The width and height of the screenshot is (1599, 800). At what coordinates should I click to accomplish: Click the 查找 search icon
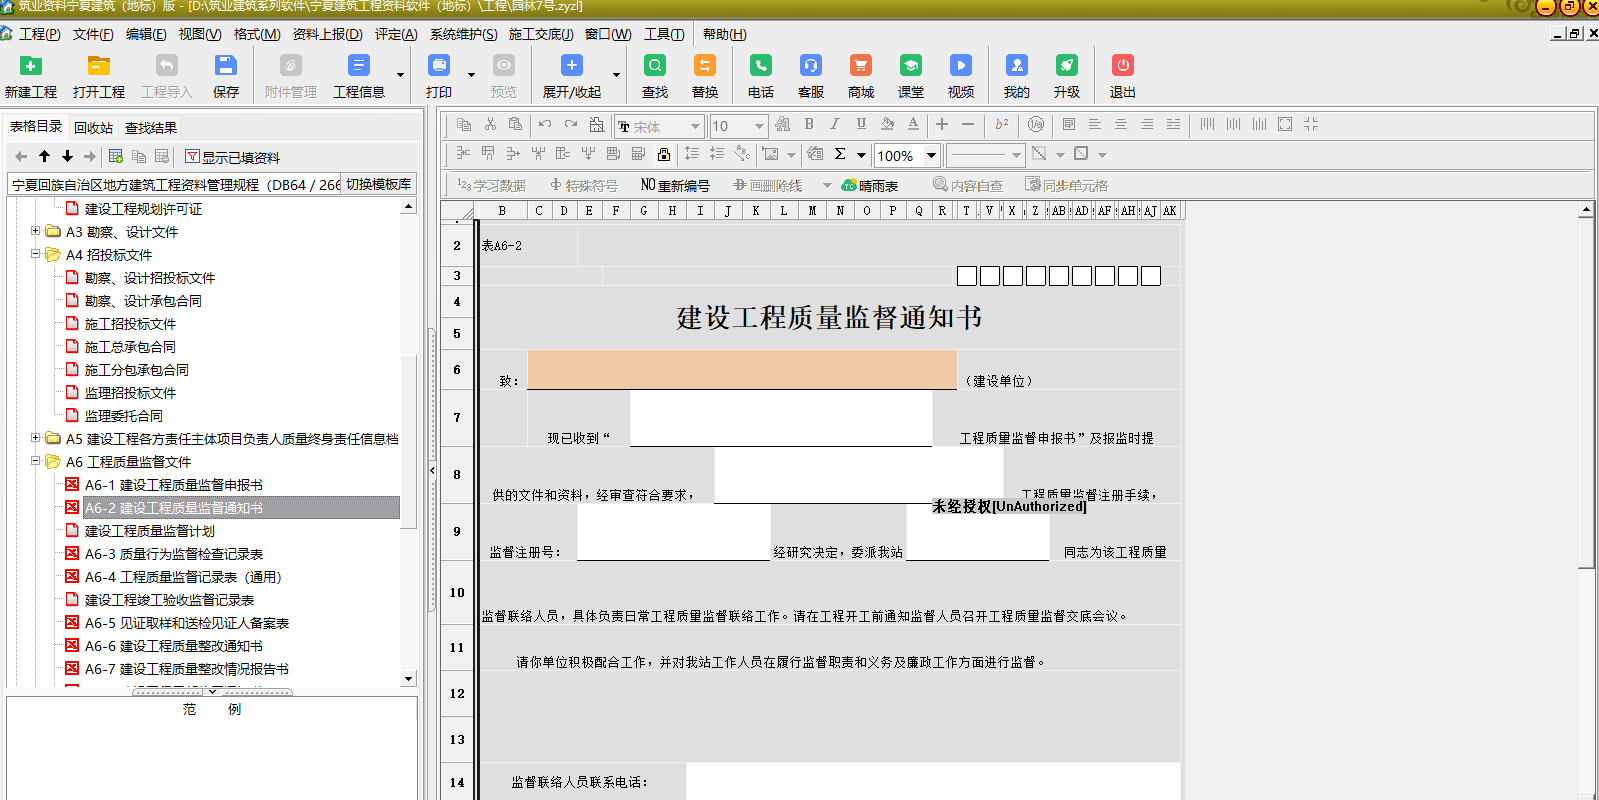655,66
